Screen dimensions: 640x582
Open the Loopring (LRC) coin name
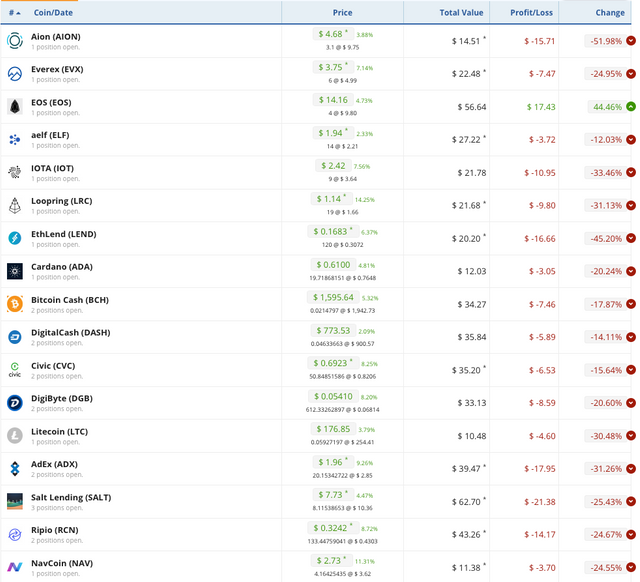(x=62, y=201)
